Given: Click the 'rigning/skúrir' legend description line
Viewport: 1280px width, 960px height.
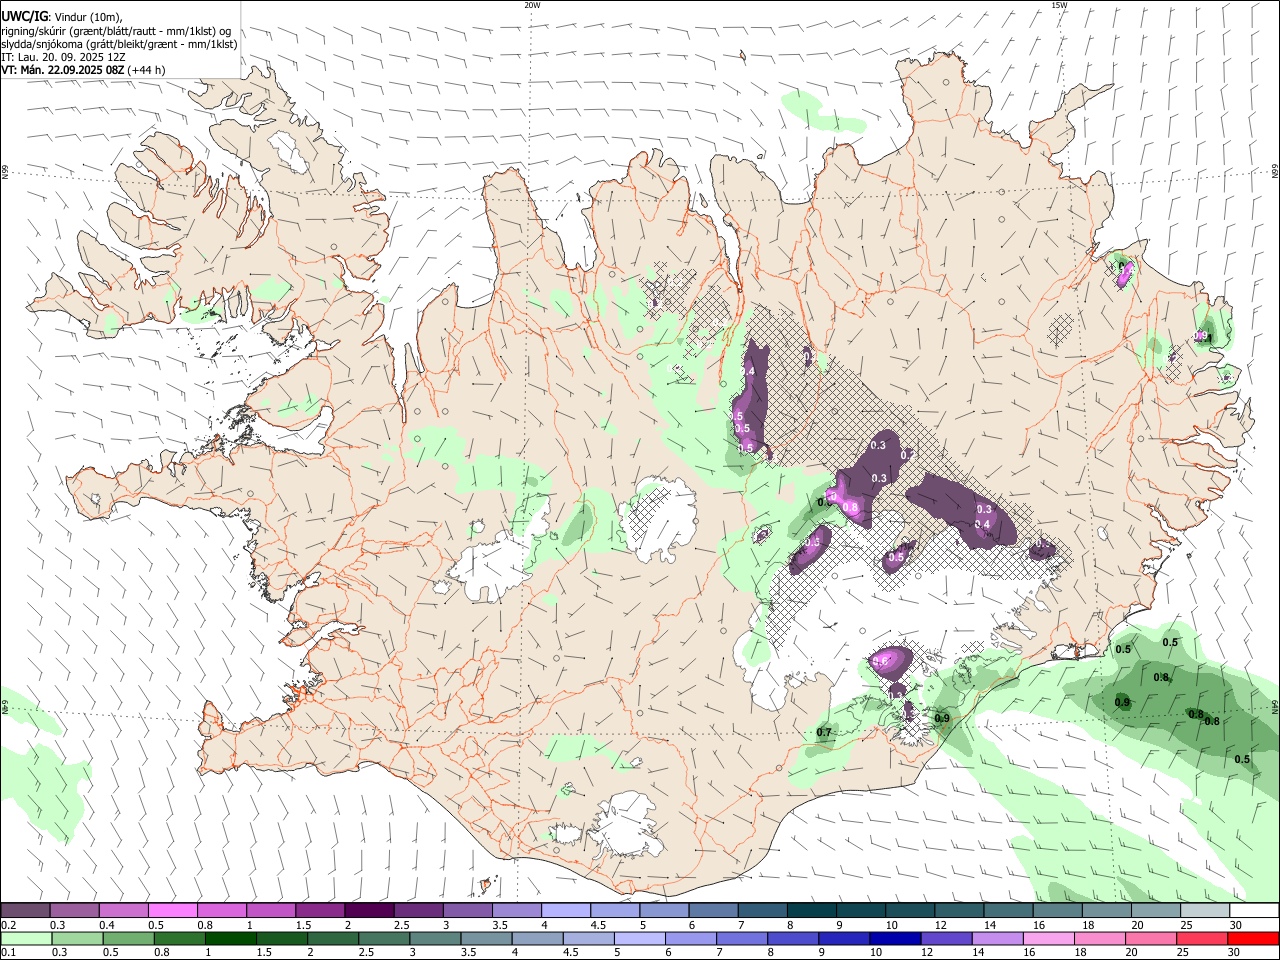Looking at the screenshot, I should click(117, 31).
